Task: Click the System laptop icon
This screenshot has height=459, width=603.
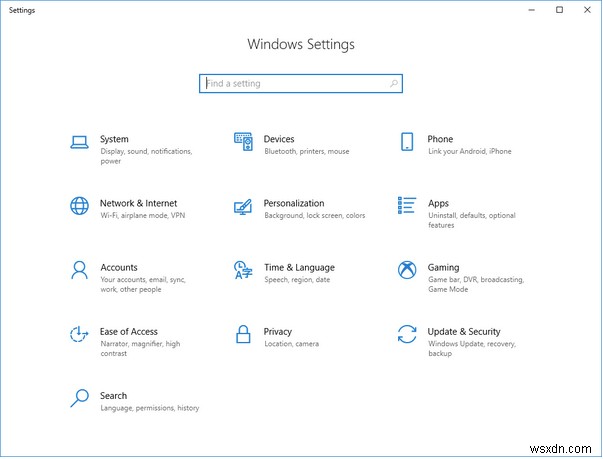Action: tap(79, 142)
